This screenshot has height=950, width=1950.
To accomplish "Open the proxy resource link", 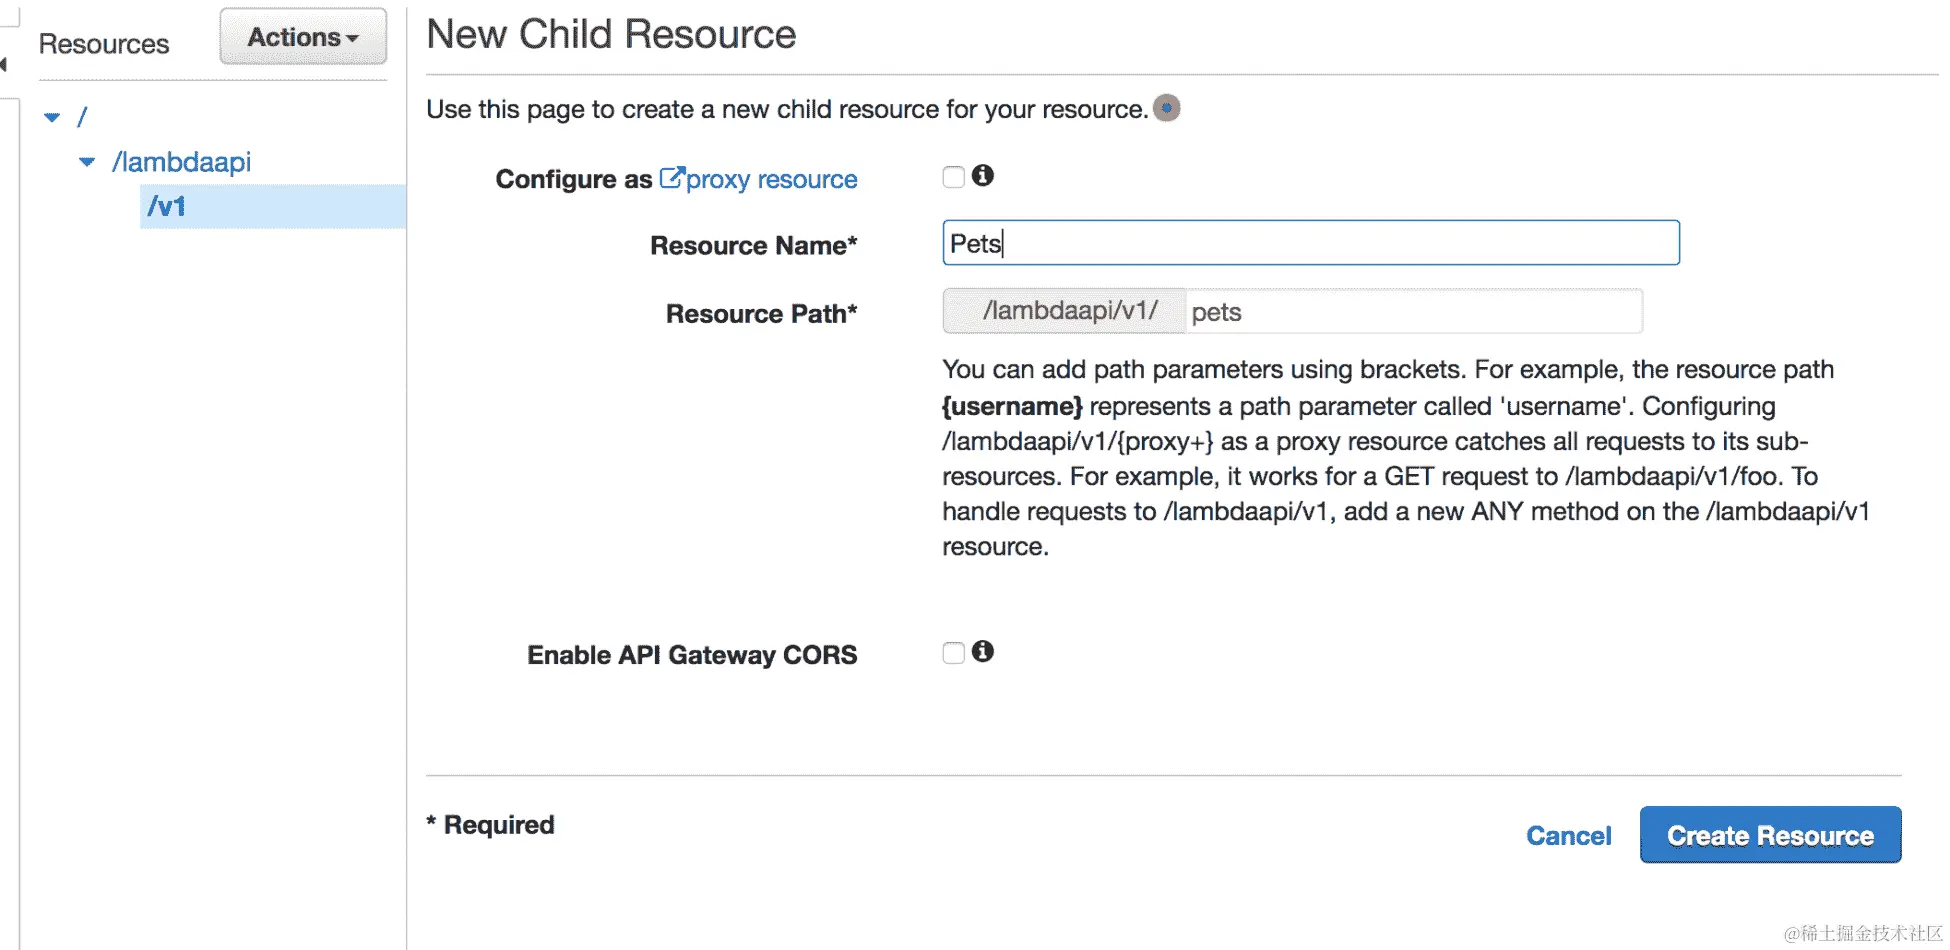I will 771,179.
